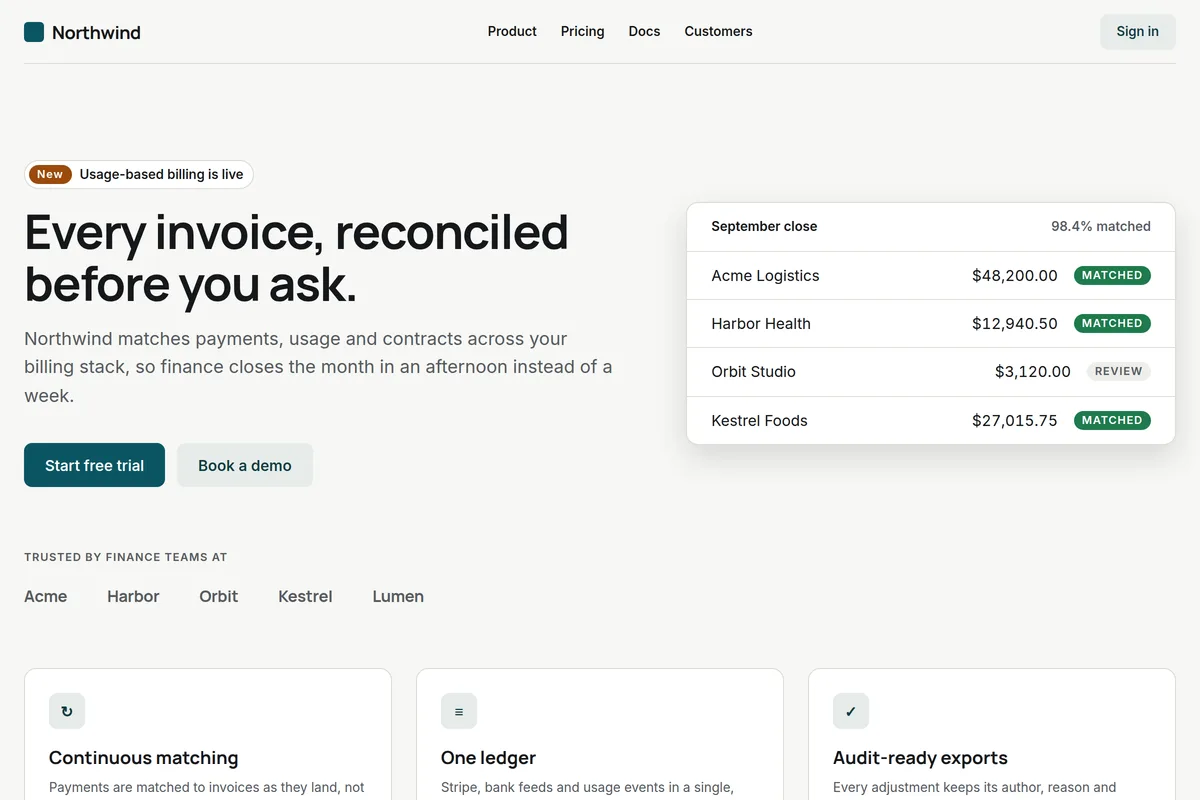Open the Product menu item
The height and width of the screenshot is (800, 1200).
(512, 31)
